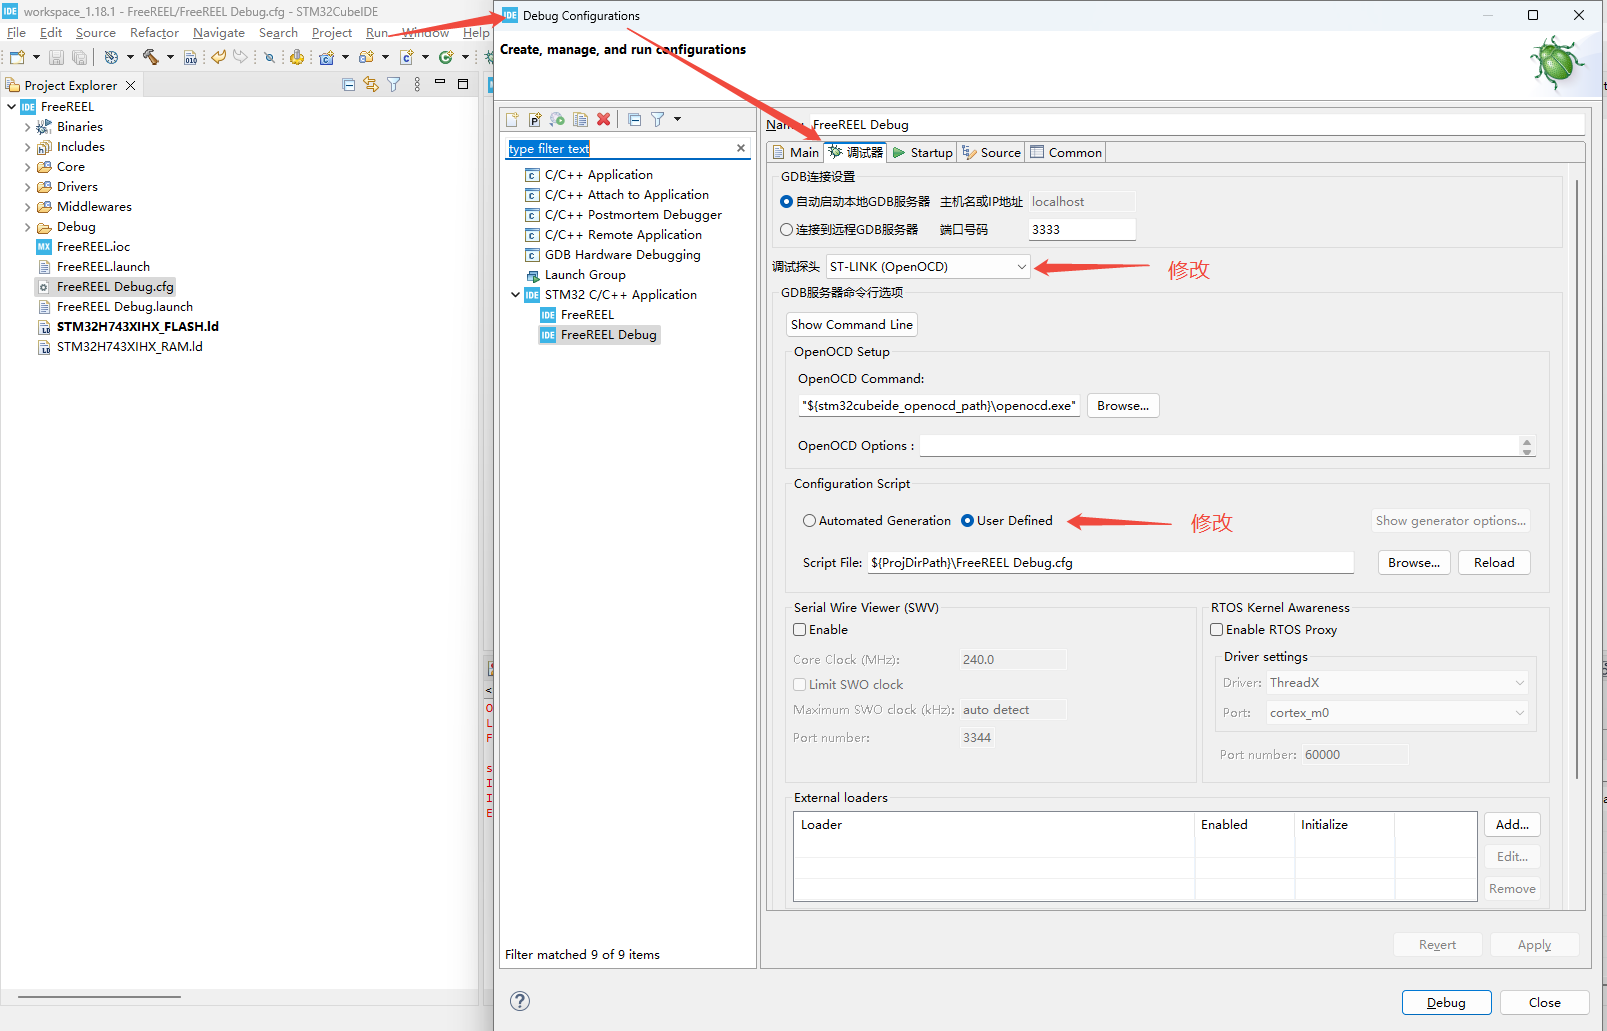The image size is (1607, 1031).
Task: Click into the OpenOCD Options field
Action: click(1220, 446)
